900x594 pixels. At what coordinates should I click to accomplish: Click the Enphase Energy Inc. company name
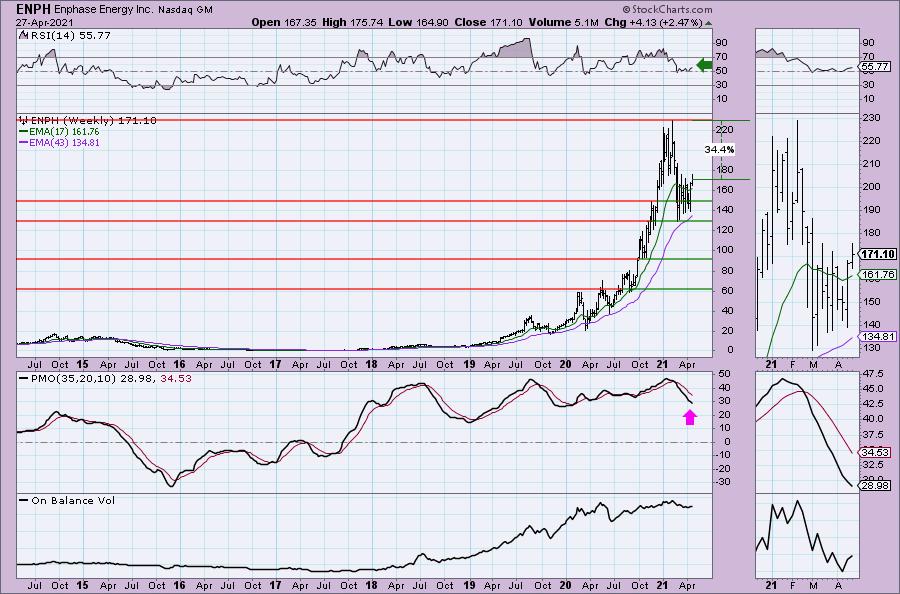point(102,10)
